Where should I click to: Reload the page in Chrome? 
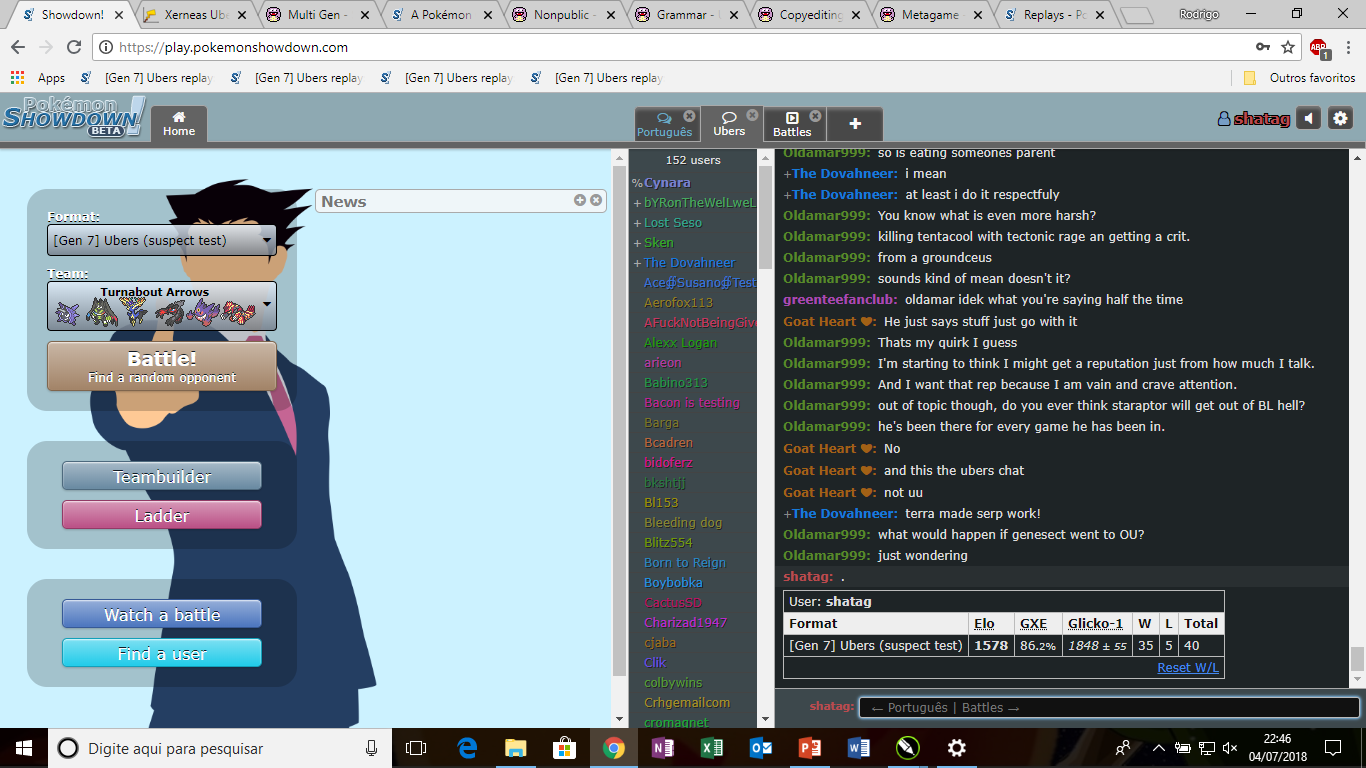coord(73,47)
